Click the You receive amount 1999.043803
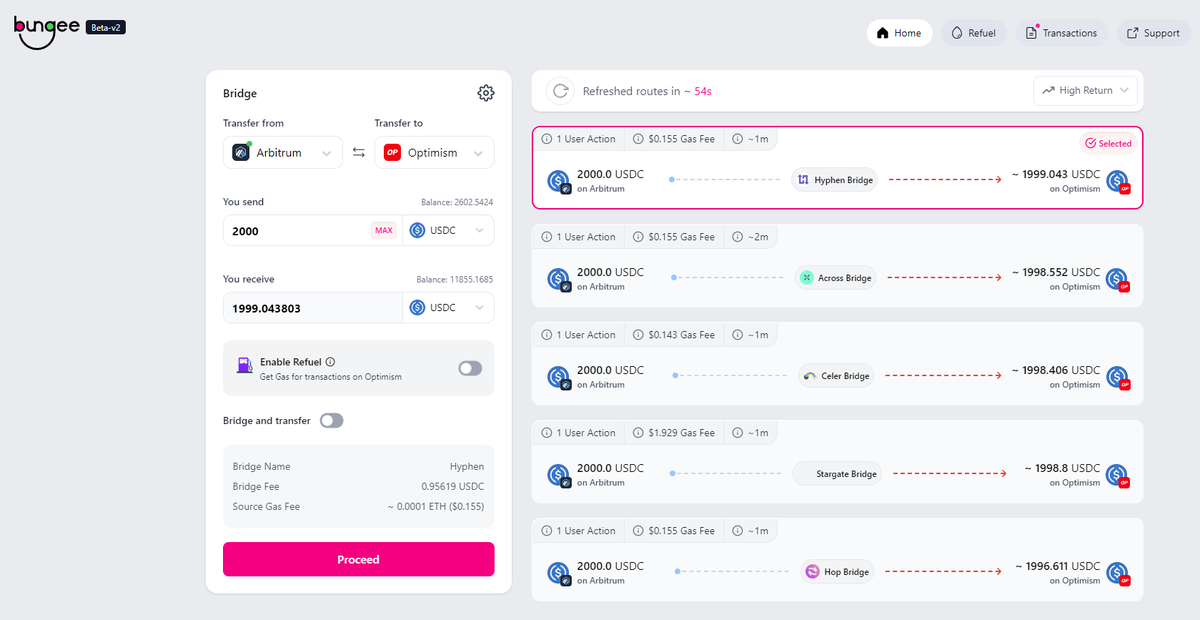The image size is (1200, 620). 312,308
